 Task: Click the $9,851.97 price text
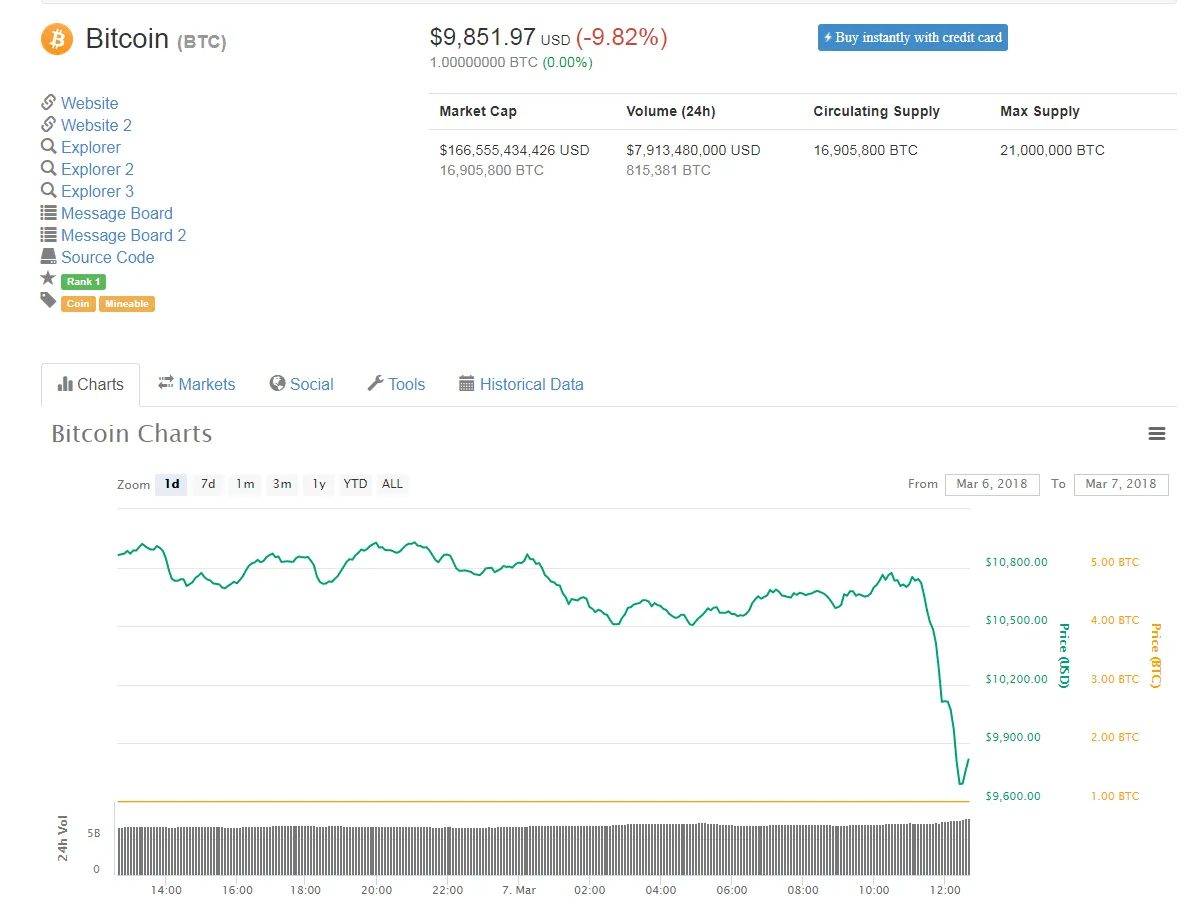coord(482,37)
